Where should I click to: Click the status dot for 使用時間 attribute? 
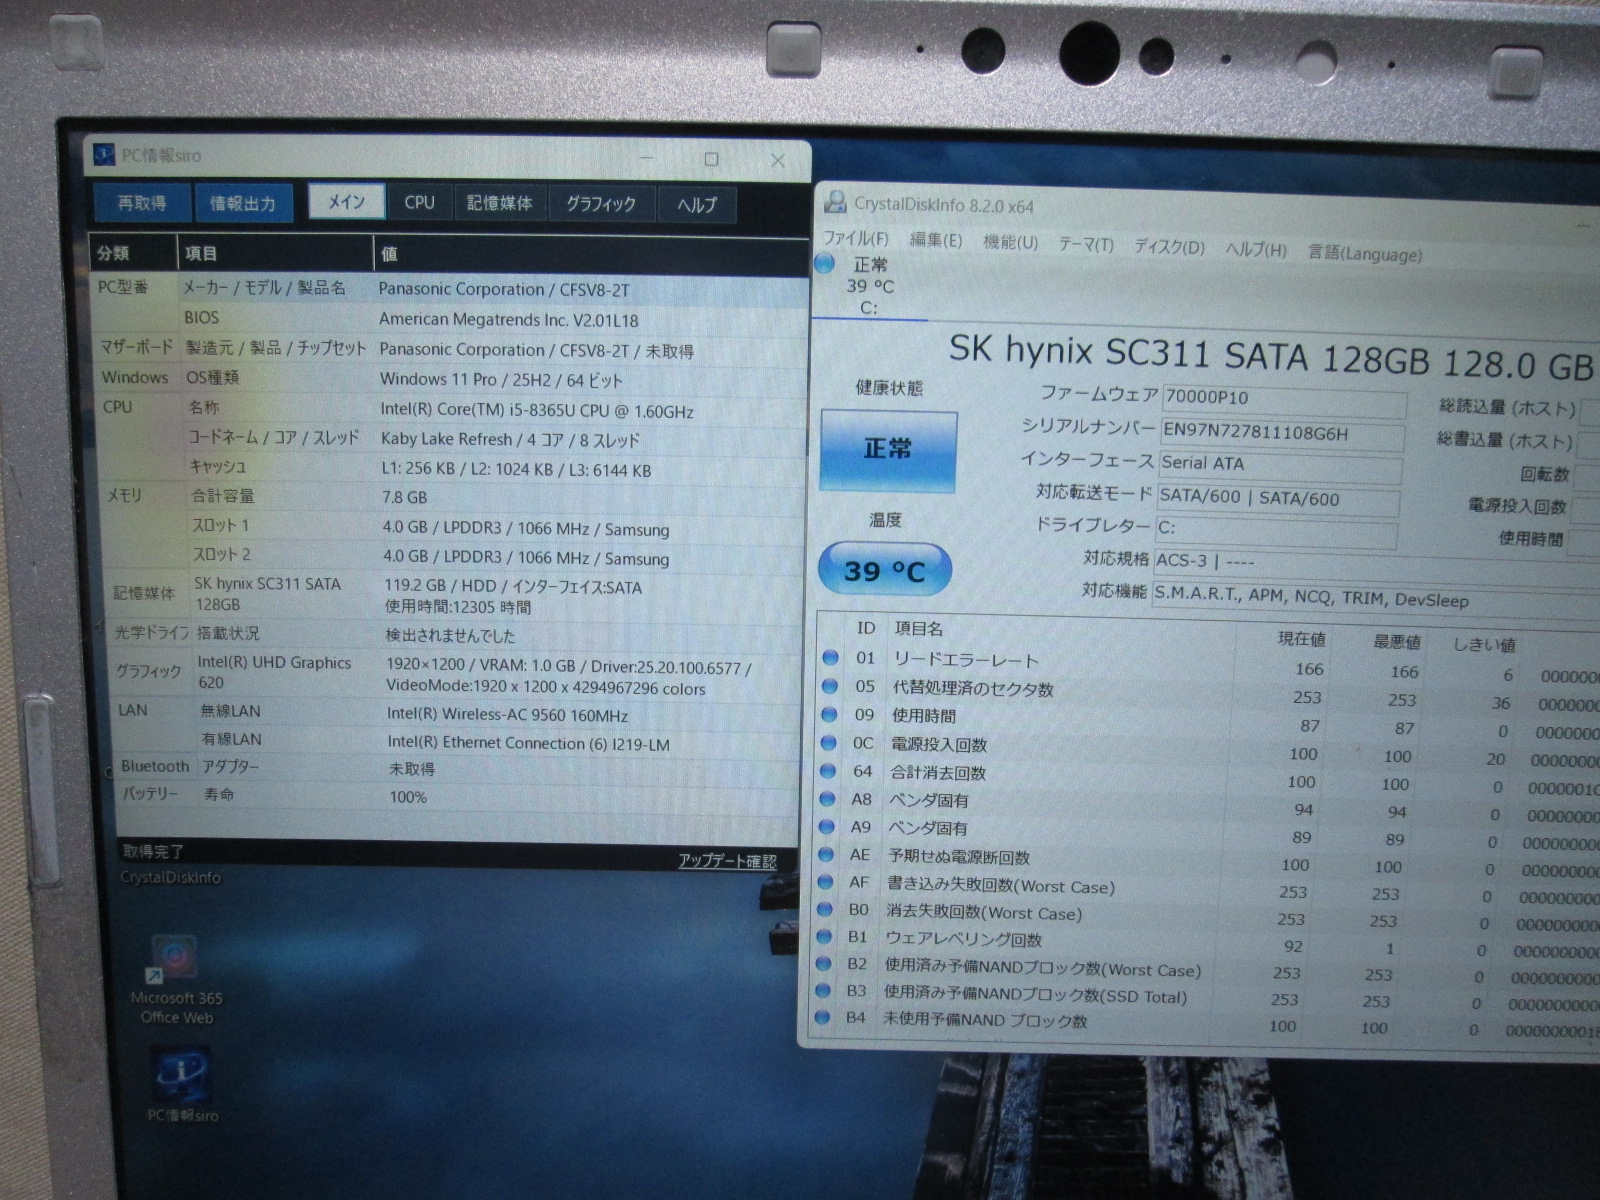[x=829, y=714]
